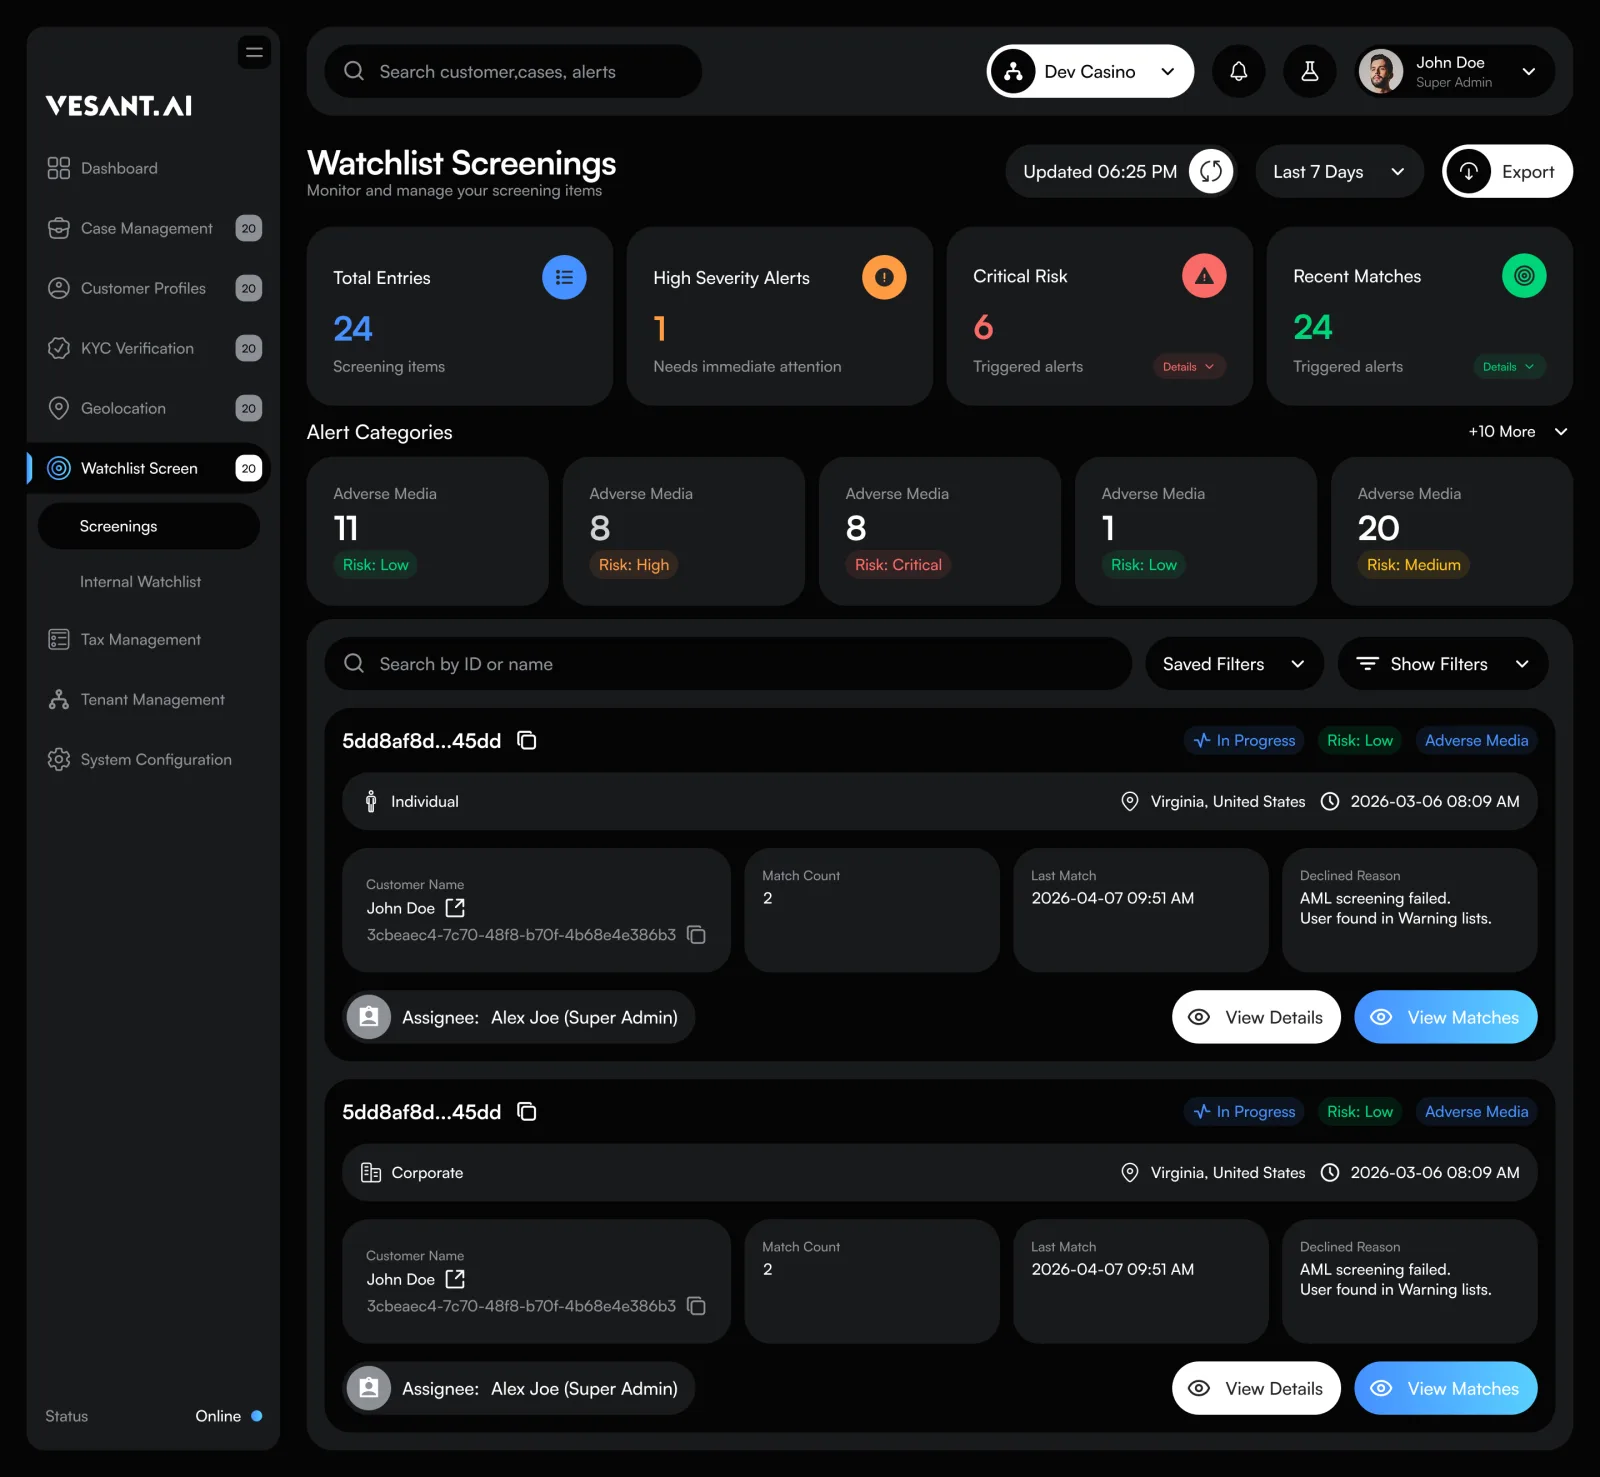Click Export download icon
This screenshot has width=1600, height=1477.
pos(1468,171)
